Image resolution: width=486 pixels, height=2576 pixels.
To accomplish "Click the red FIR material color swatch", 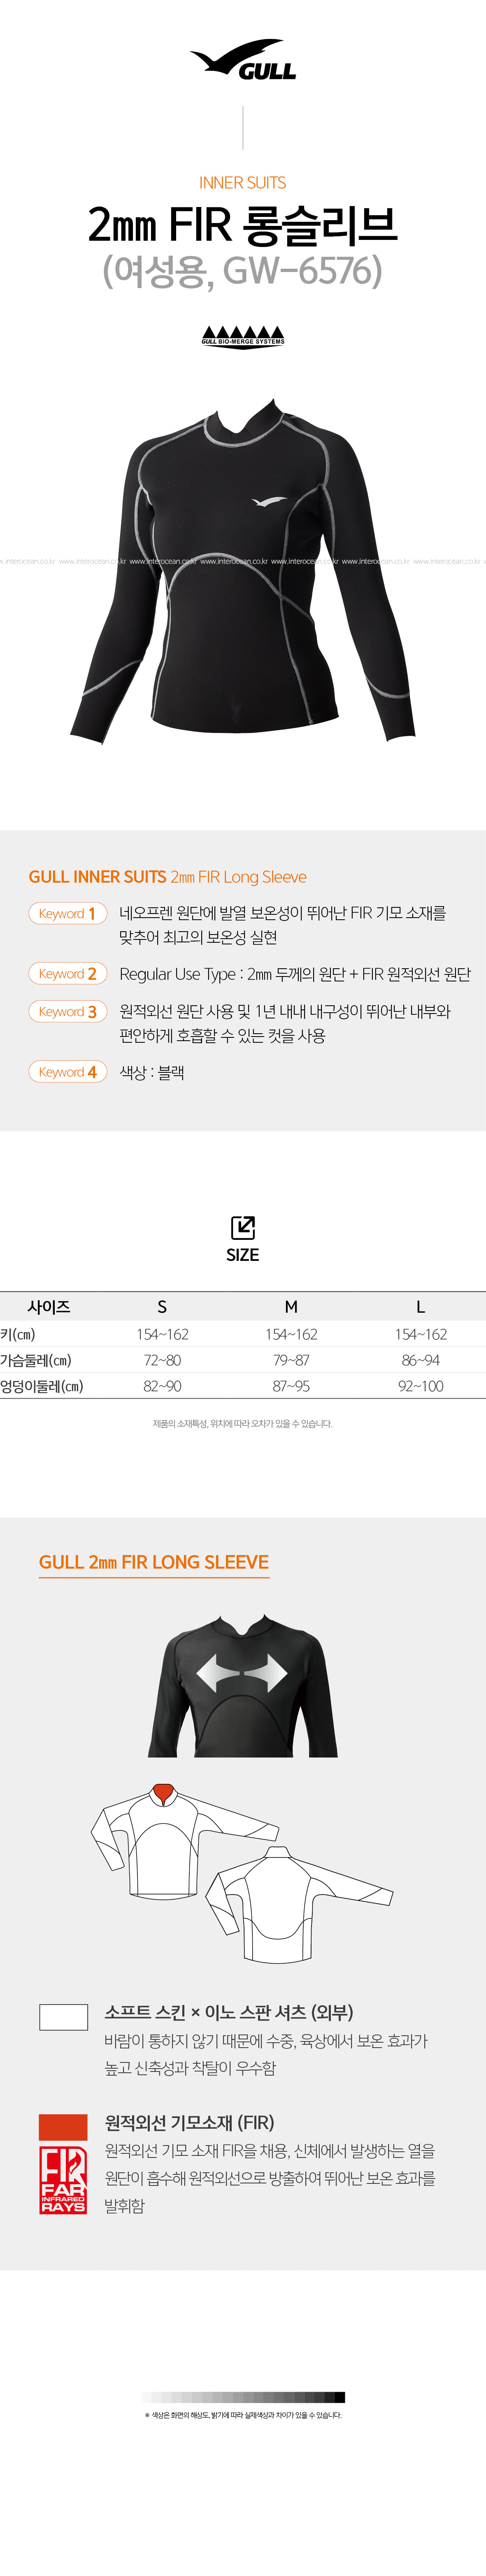I will pyautogui.click(x=63, y=2127).
